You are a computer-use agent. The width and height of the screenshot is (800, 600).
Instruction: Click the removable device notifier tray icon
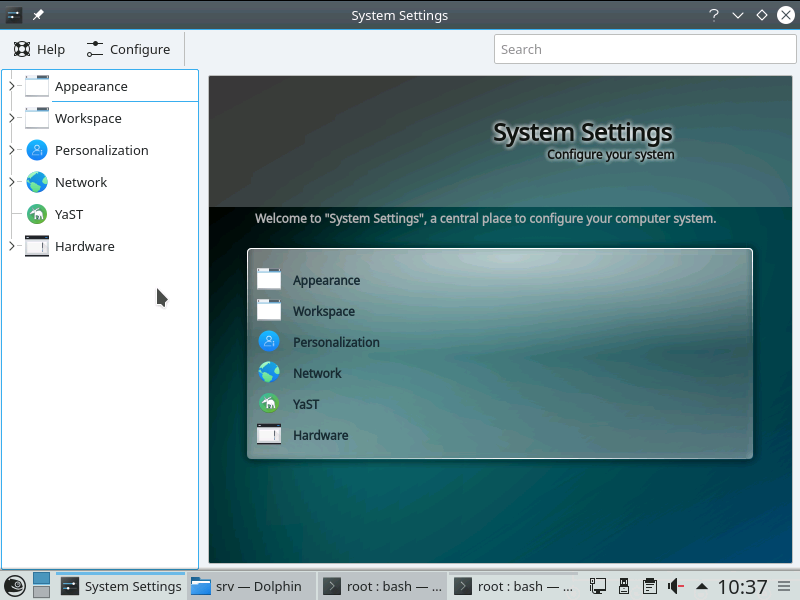pos(623,586)
